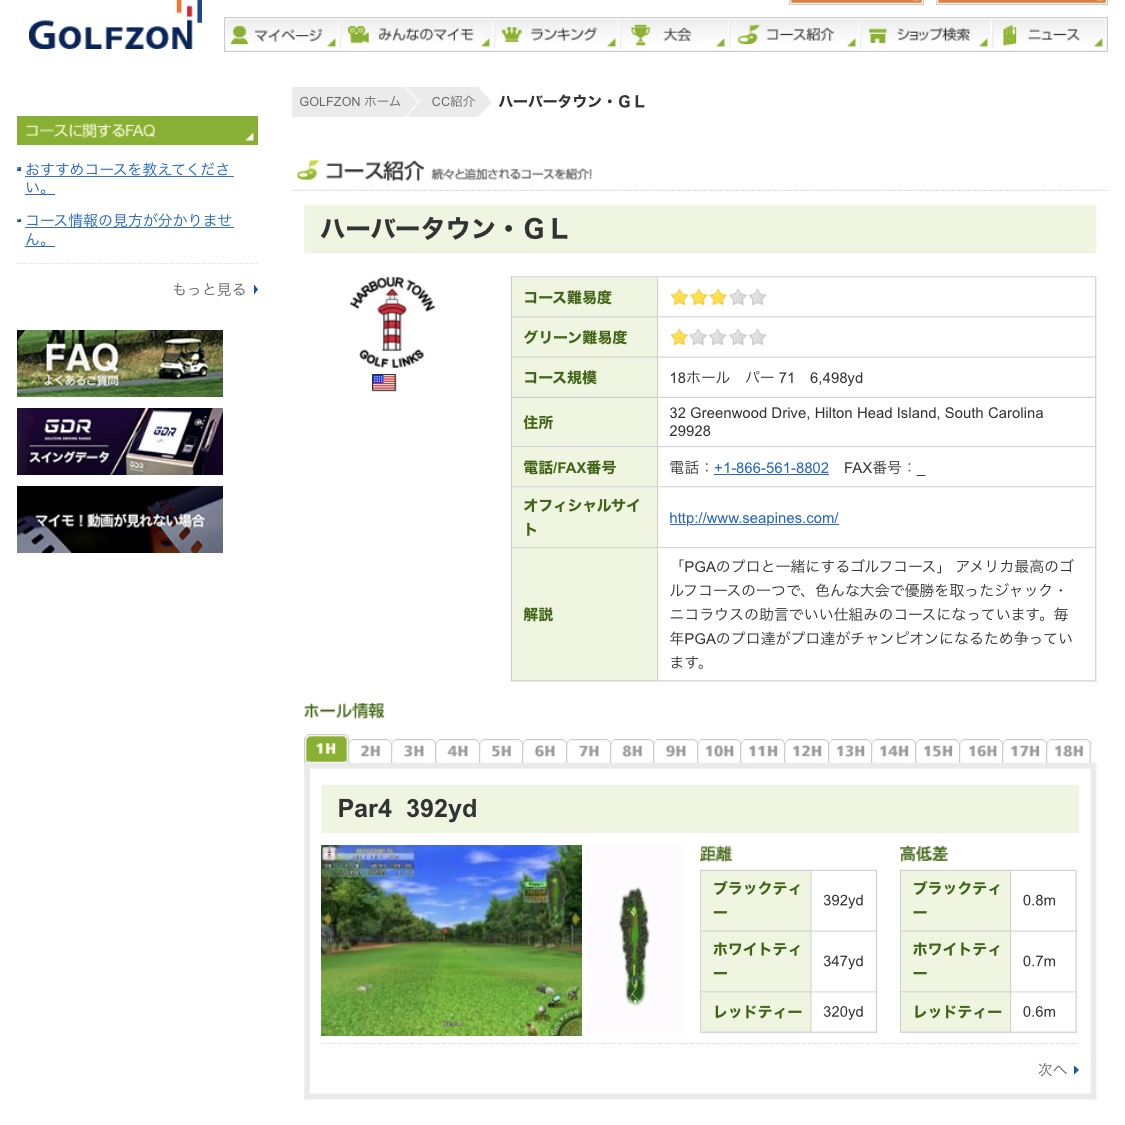Image resolution: width=1125 pixels, height=1125 pixels.
Task: Open the コース紹介 navigation menu
Action: (794, 34)
